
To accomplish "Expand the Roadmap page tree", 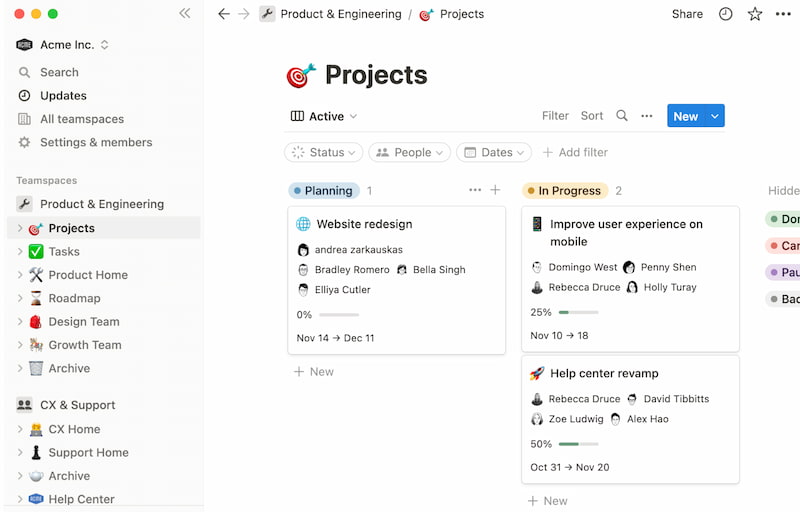I will click(x=19, y=298).
